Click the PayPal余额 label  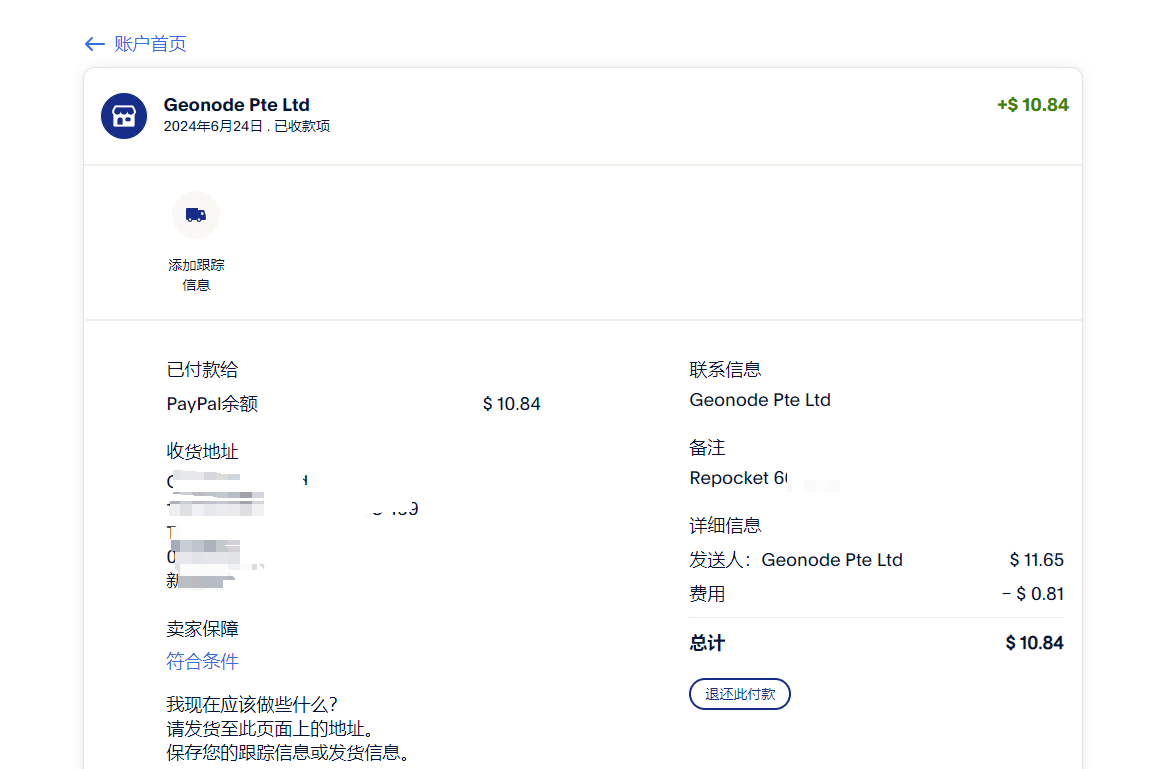212,404
